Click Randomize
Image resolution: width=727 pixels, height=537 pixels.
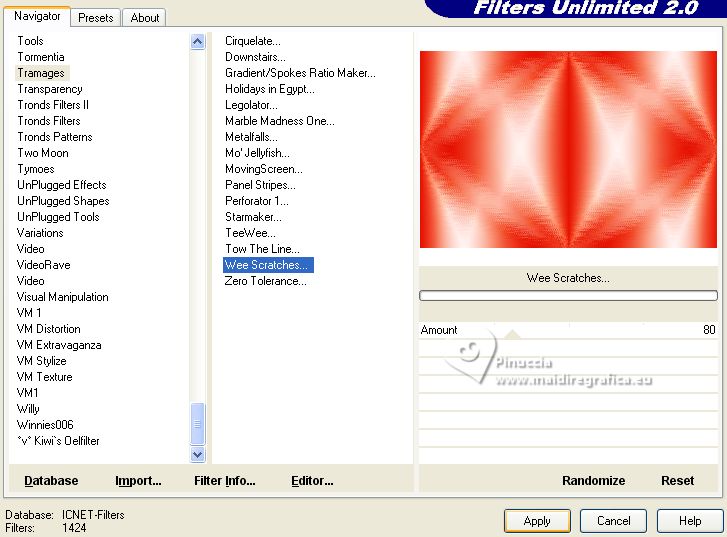(593, 480)
